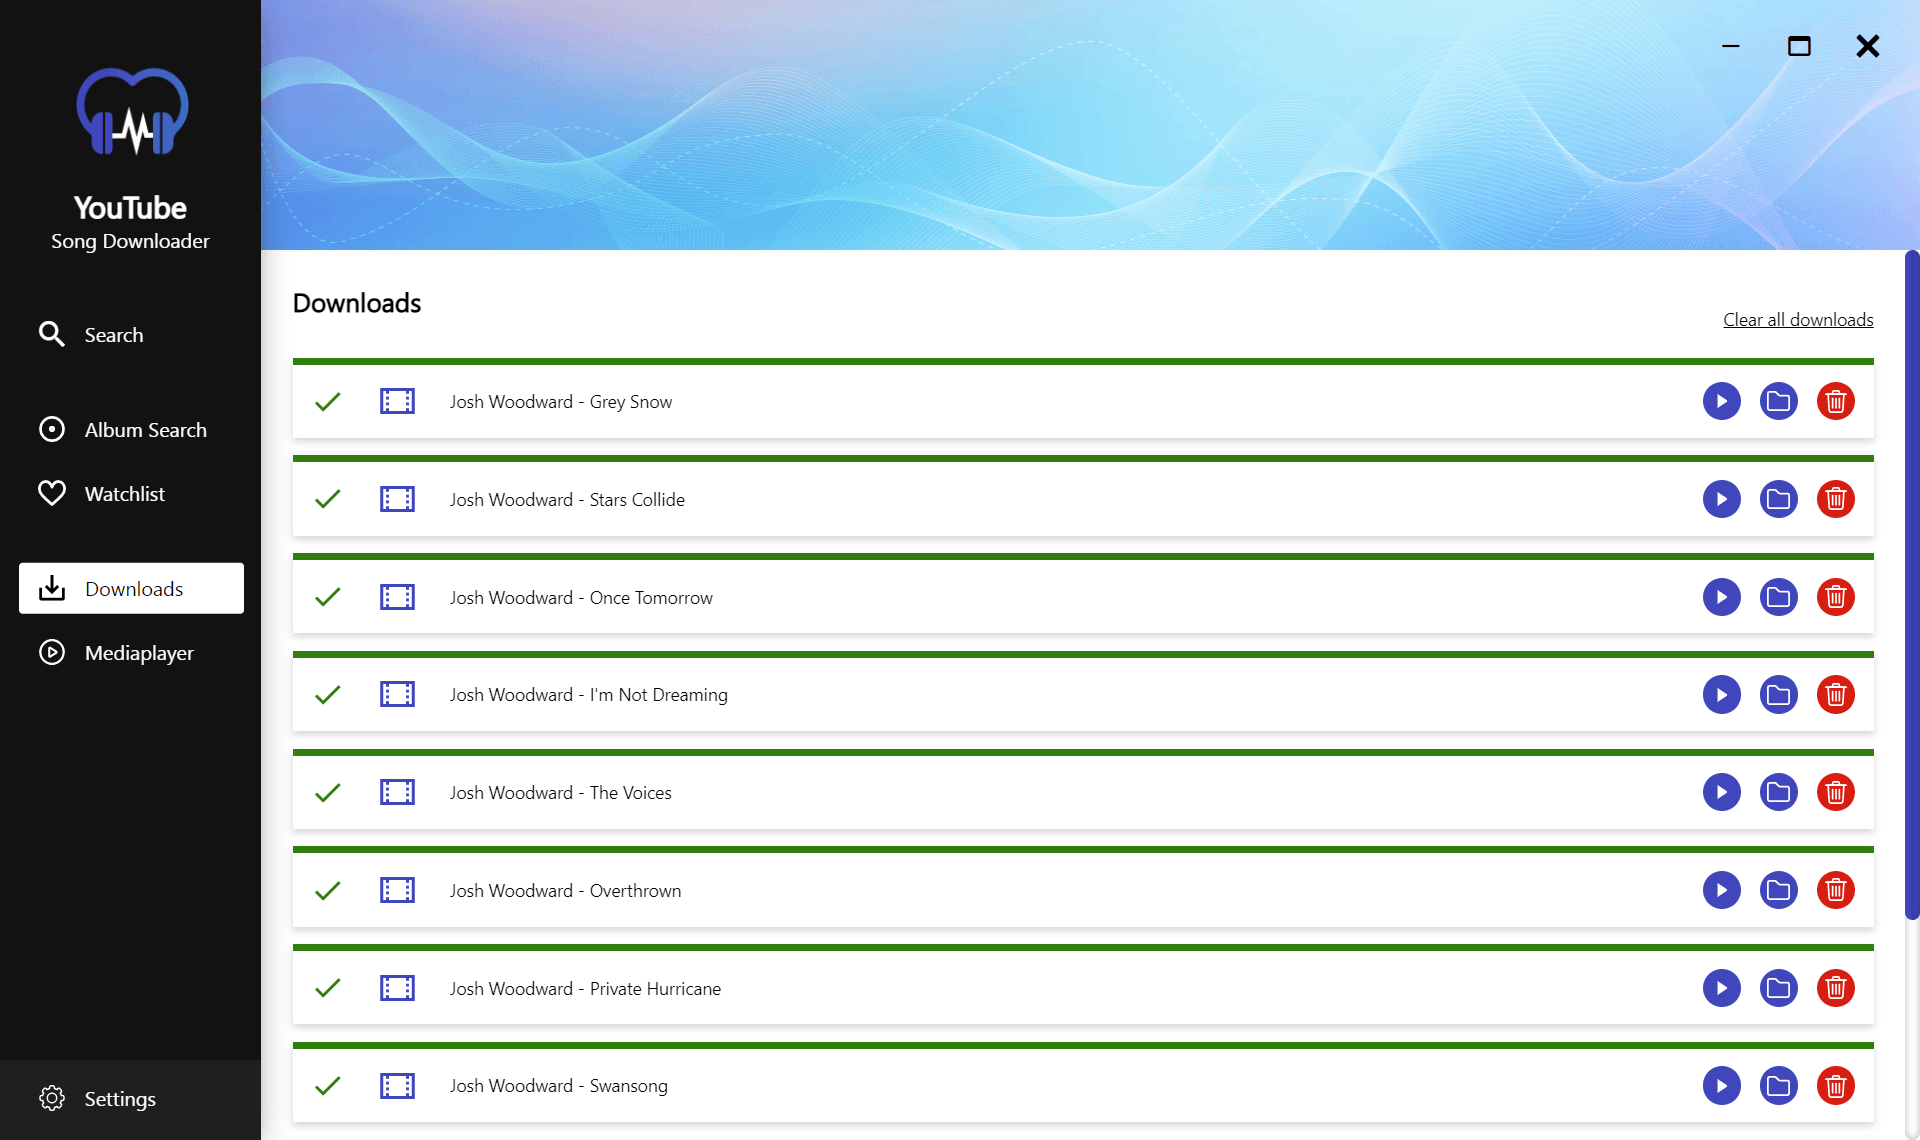Image resolution: width=1920 pixels, height=1140 pixels.
Task: Play Josh Woodward - Private Hurricane
Action: tap(1721, 988)
